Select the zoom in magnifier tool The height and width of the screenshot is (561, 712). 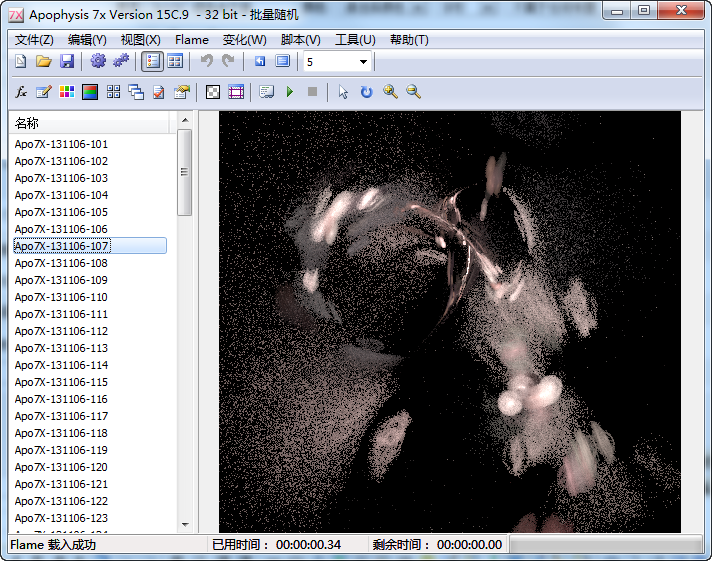click(x=390, y=92)
